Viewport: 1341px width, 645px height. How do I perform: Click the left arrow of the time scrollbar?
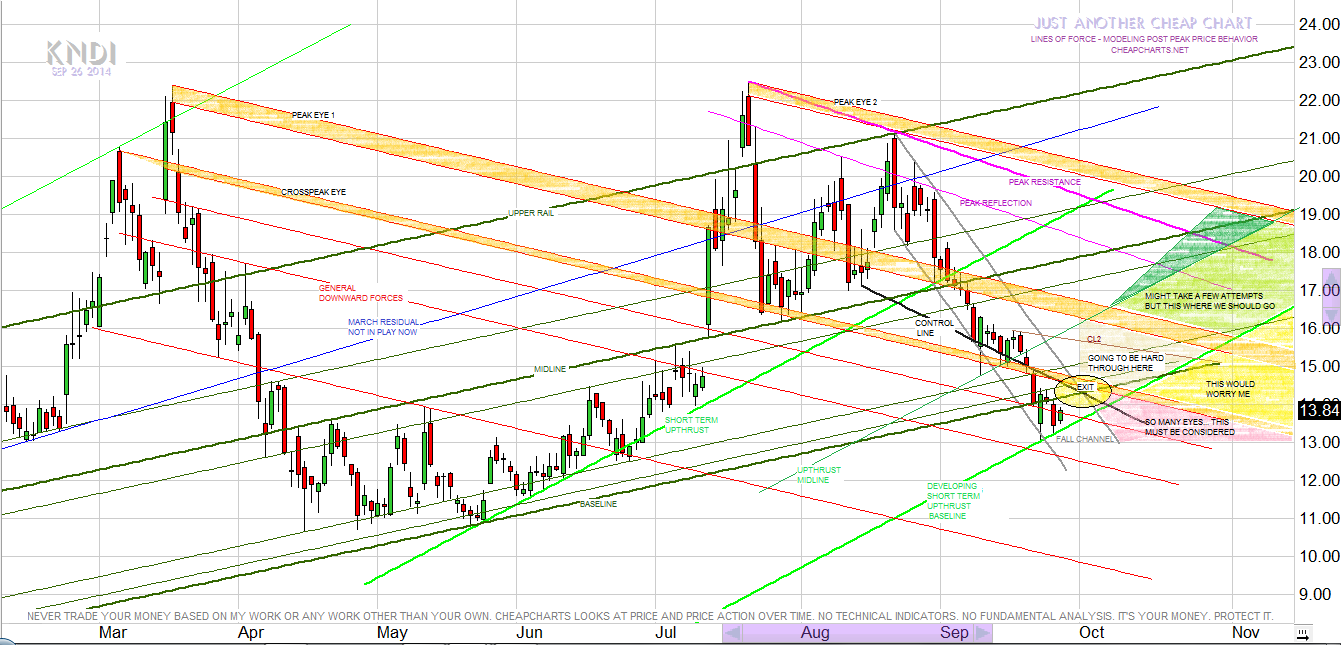click(x=732, y=633)
